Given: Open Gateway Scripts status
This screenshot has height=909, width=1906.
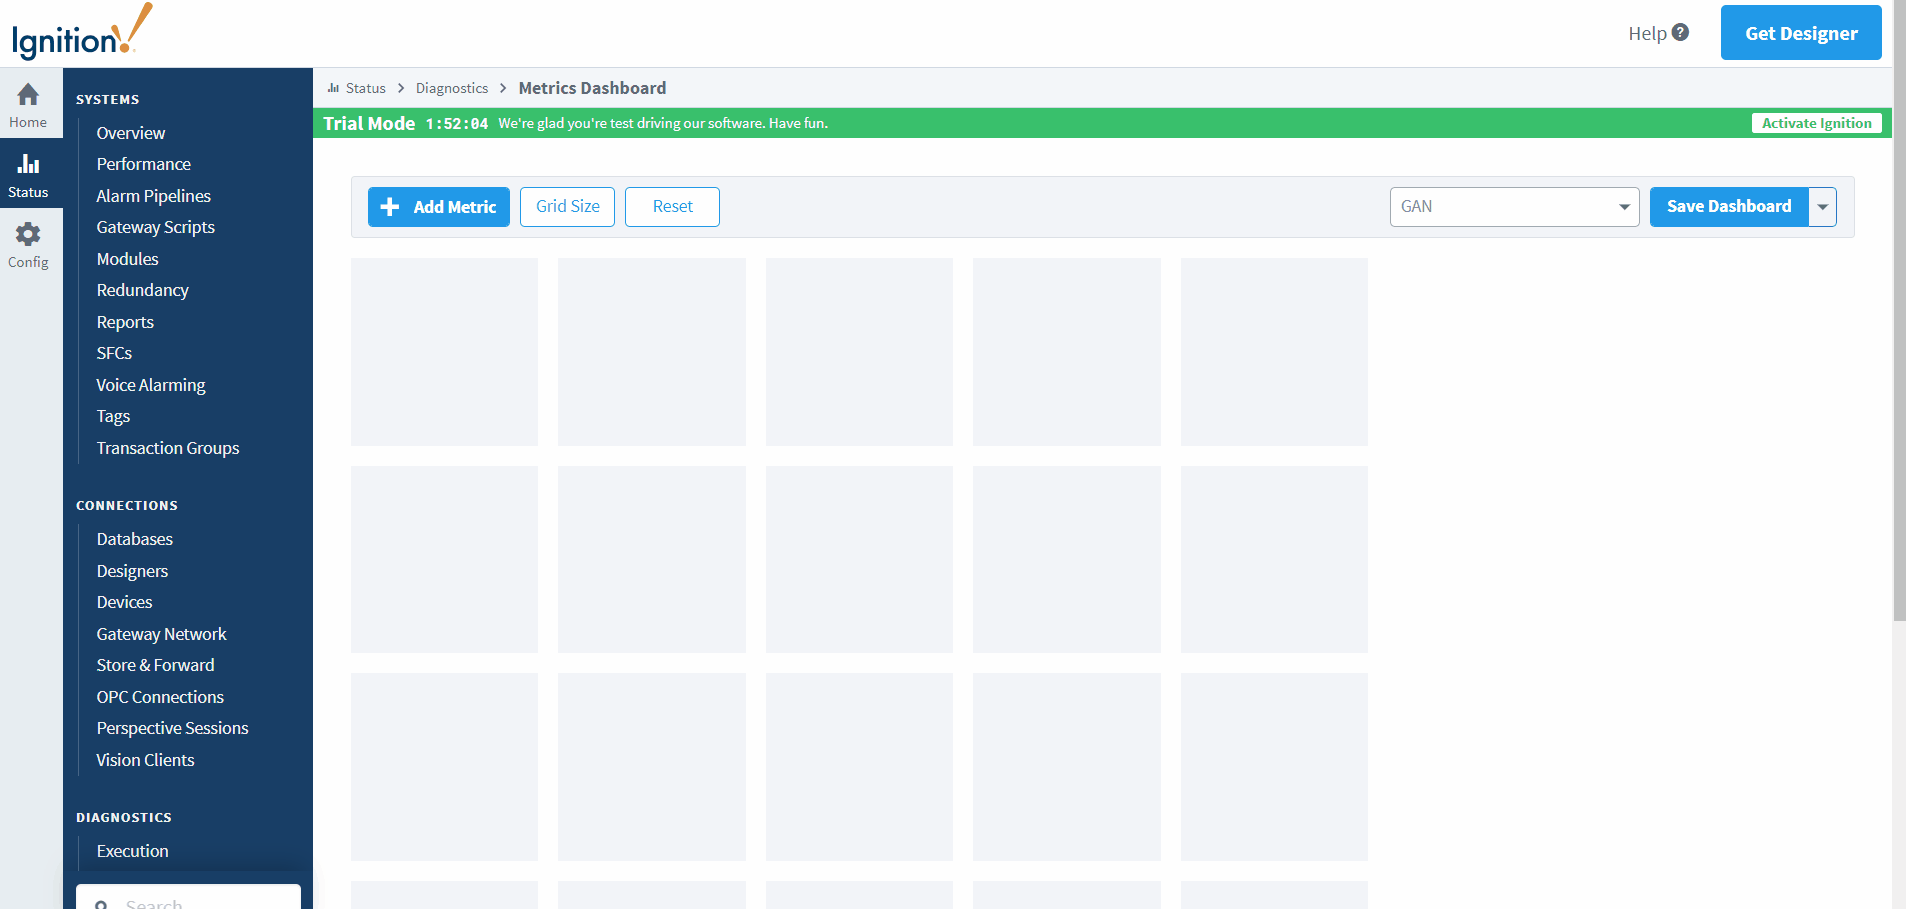Looking at the screenshot, I should [155, 227].
